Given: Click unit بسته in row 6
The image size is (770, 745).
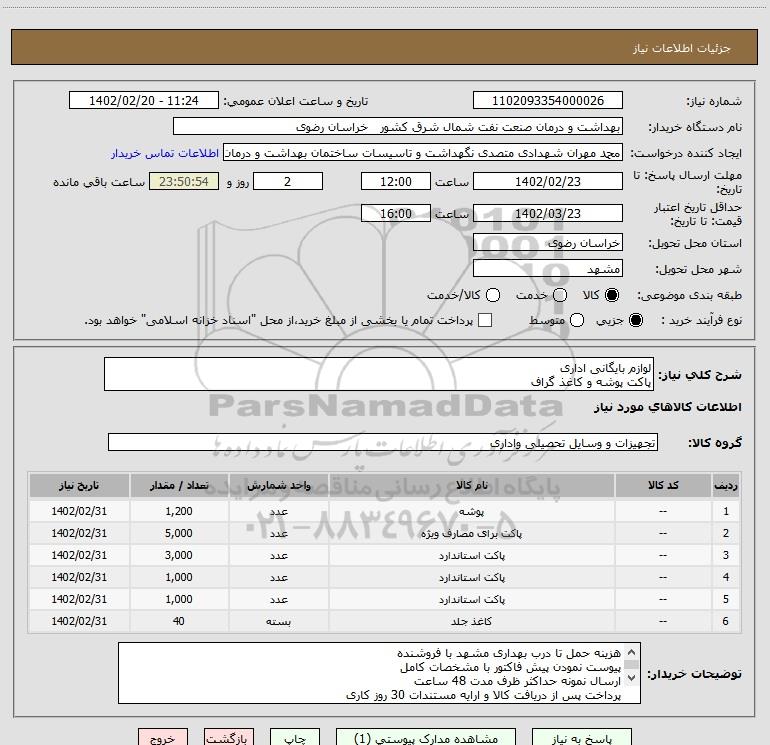Looking at the screenshot, I should coord(278,622).
